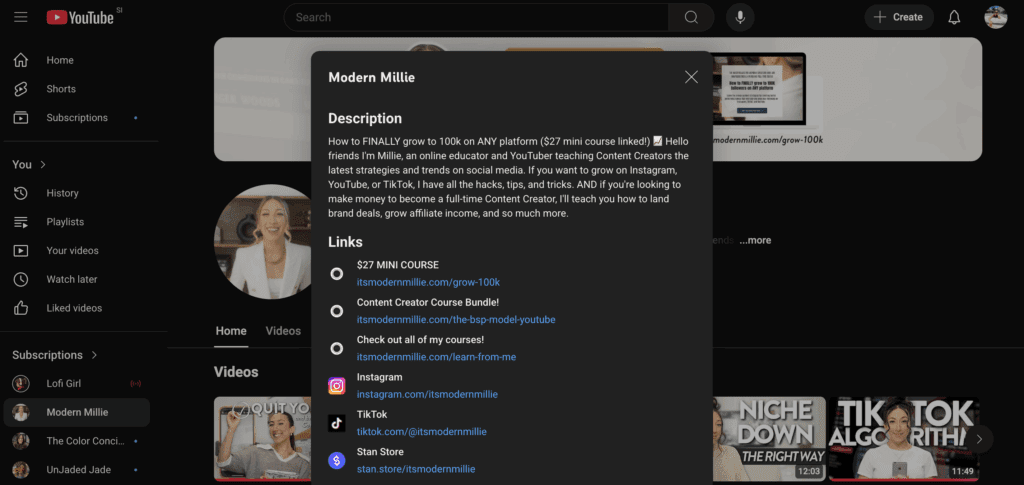Go to Shorts in sidebar

pos(60,89)
